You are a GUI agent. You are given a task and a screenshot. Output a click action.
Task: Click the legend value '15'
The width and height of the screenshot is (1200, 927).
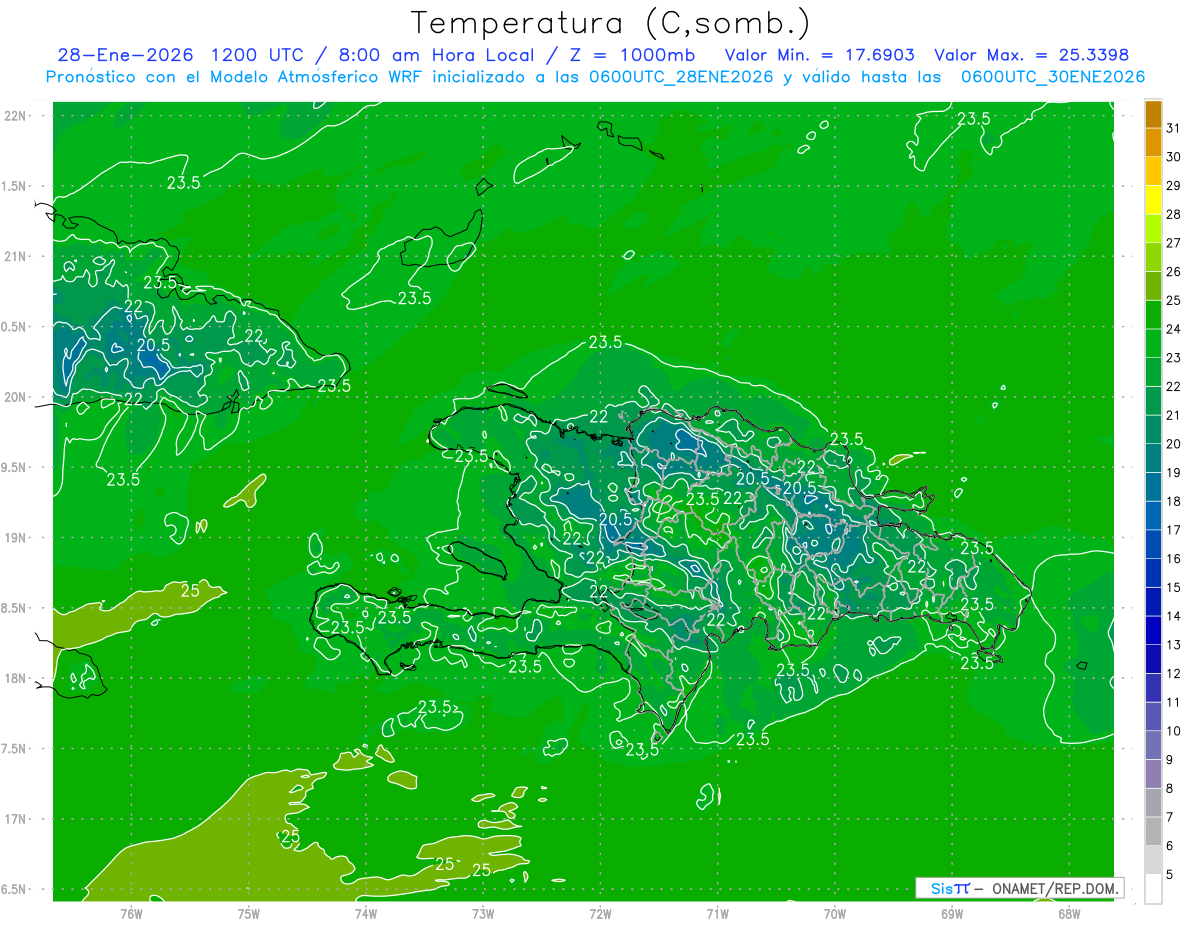point(1173,587)
